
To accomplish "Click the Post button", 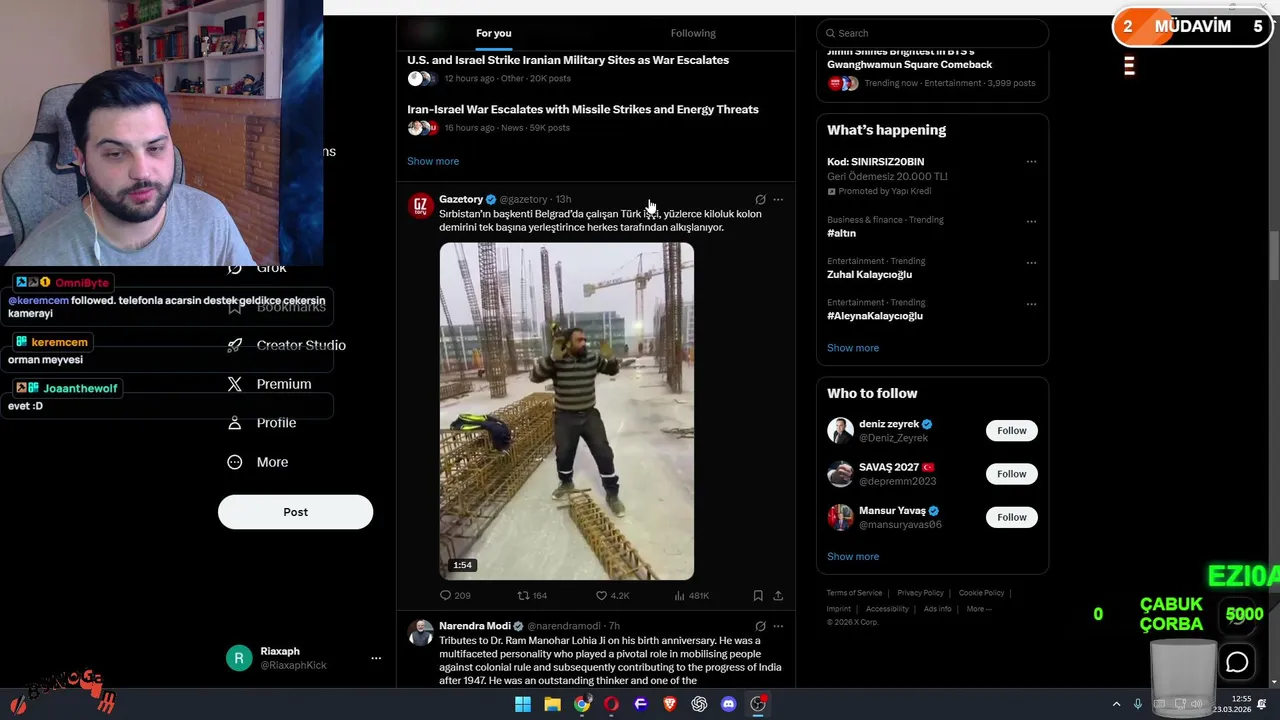I will point(295,512).
